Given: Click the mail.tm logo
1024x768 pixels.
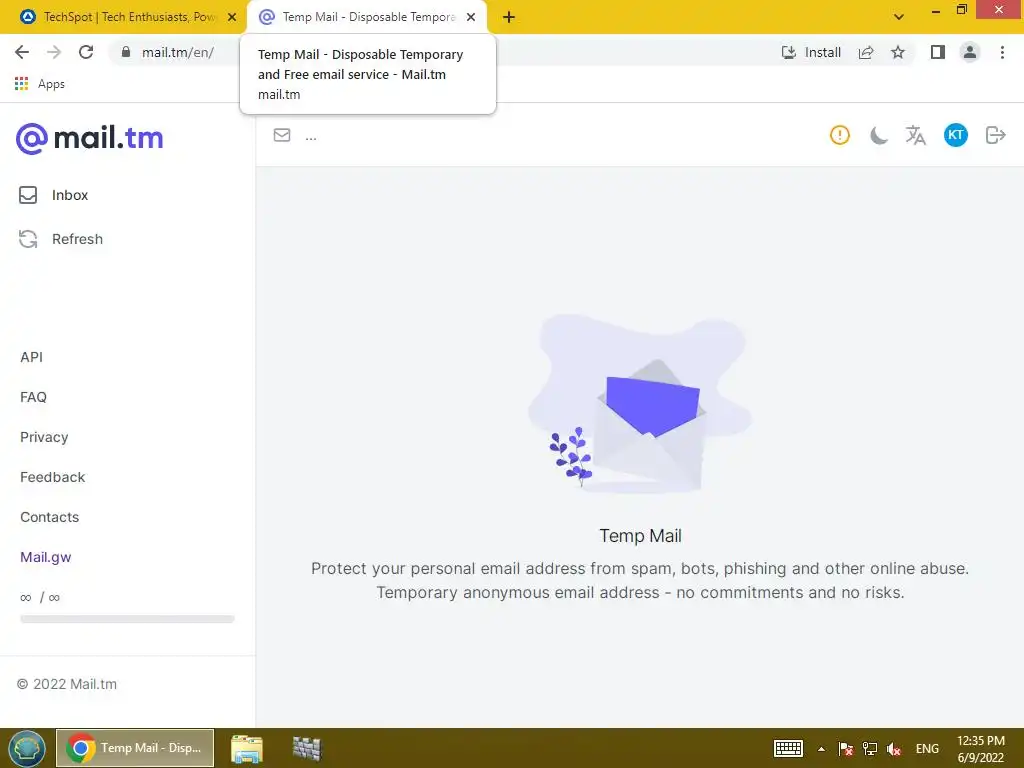Looking at the screenshot, I should coord(89,138).
